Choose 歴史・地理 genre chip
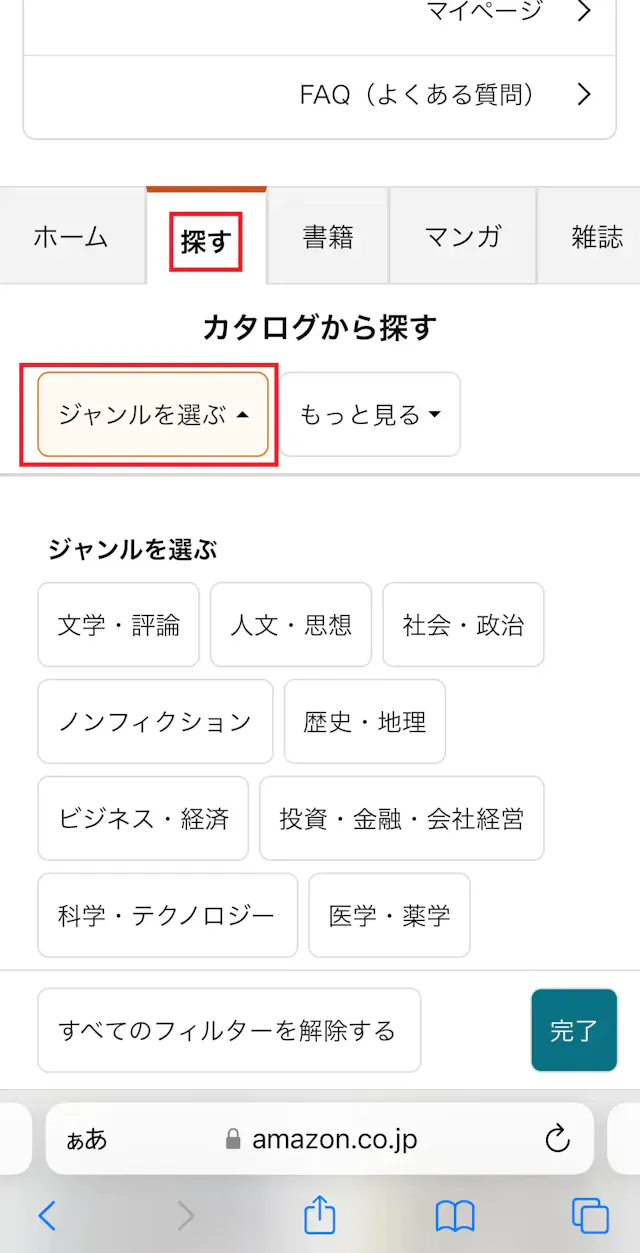This screenshot has height=1253, width=640. [365, 721]
